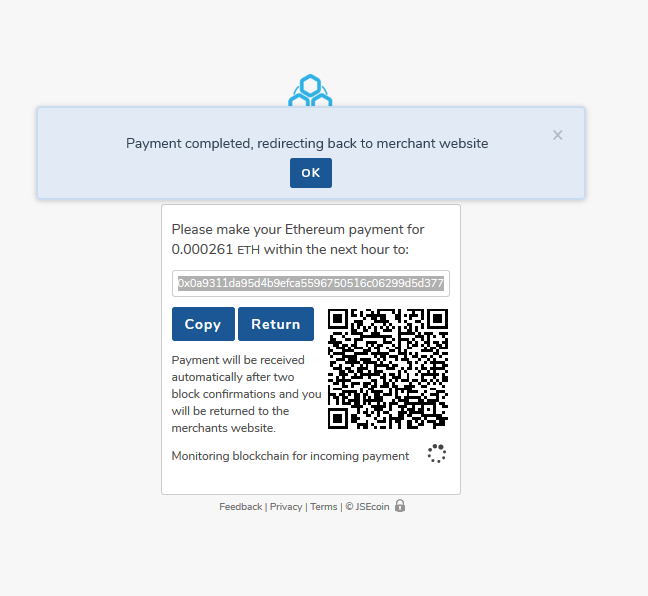Screen dimensions: 648x596
Task: Open the Privacy policy link
Action: coord(286,507)
